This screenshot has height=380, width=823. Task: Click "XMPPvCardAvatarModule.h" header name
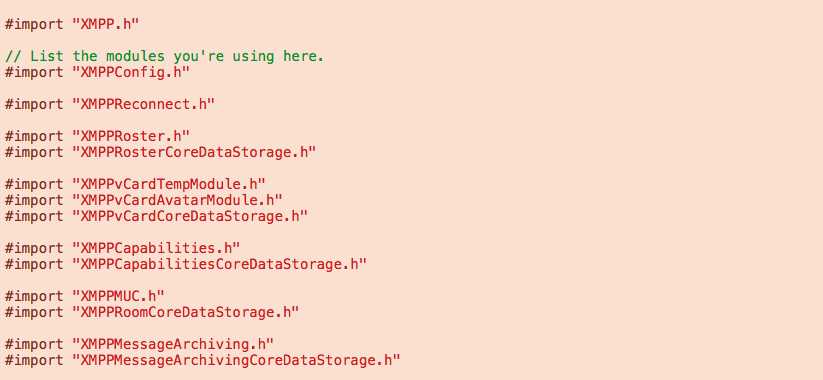click(x=177, y=200)
